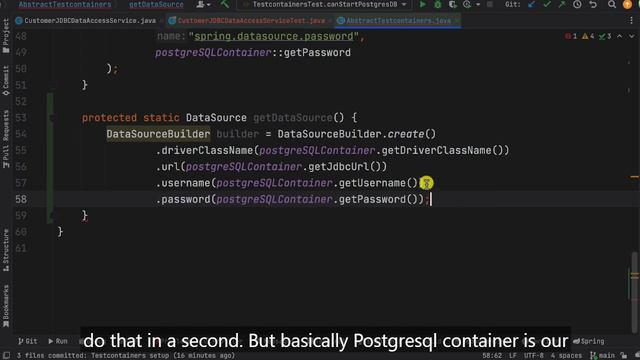Click AbstractTestcontainers breadcrumb

pyautogui.click(x=65, y=4)
